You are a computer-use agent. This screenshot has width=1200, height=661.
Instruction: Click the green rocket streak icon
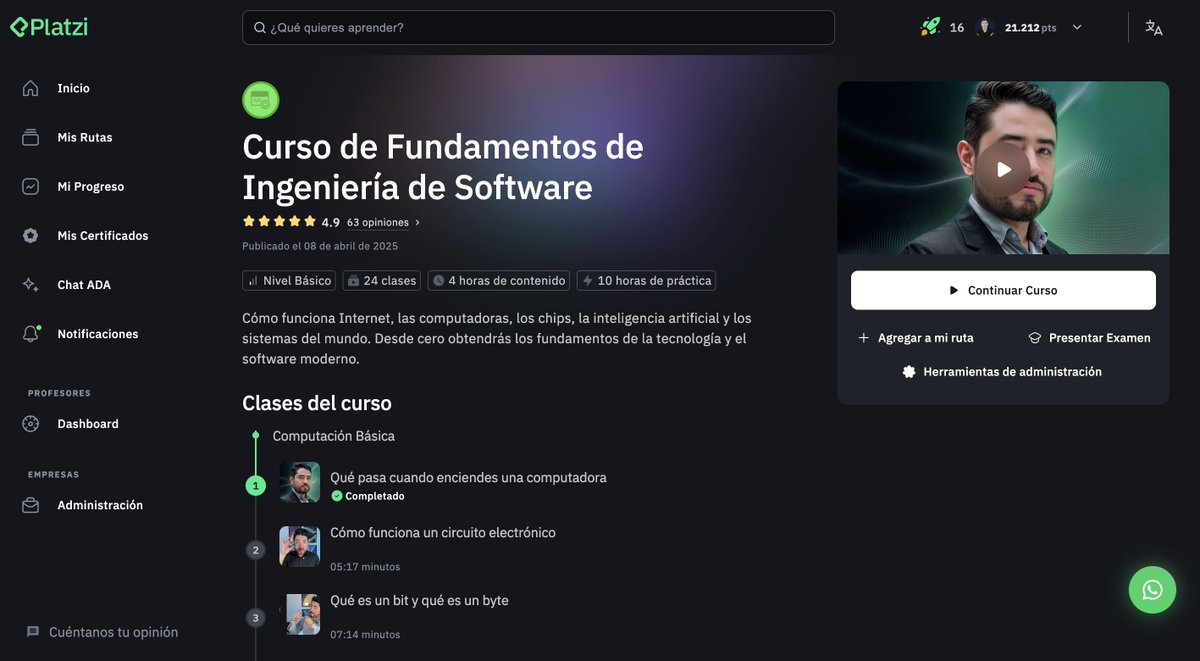tap(930, 27)
